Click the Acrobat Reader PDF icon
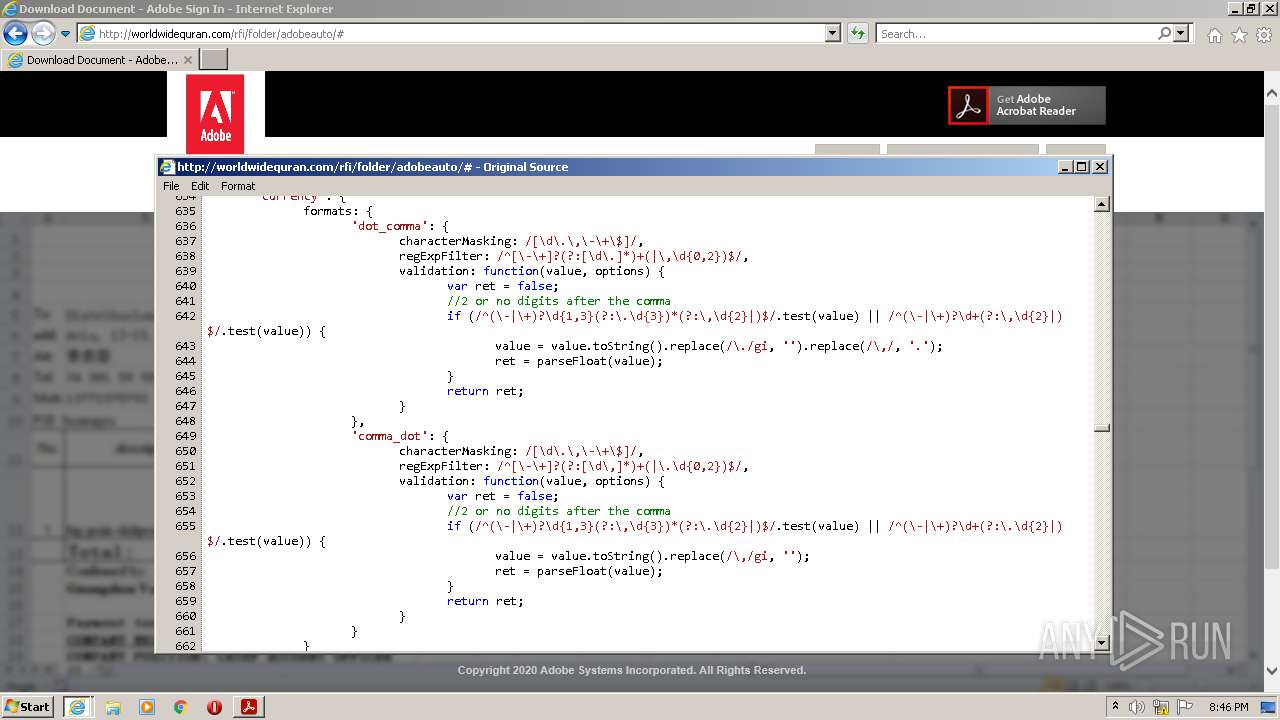The width and height of the screenshot is (1280, 720). click(968, 105)
